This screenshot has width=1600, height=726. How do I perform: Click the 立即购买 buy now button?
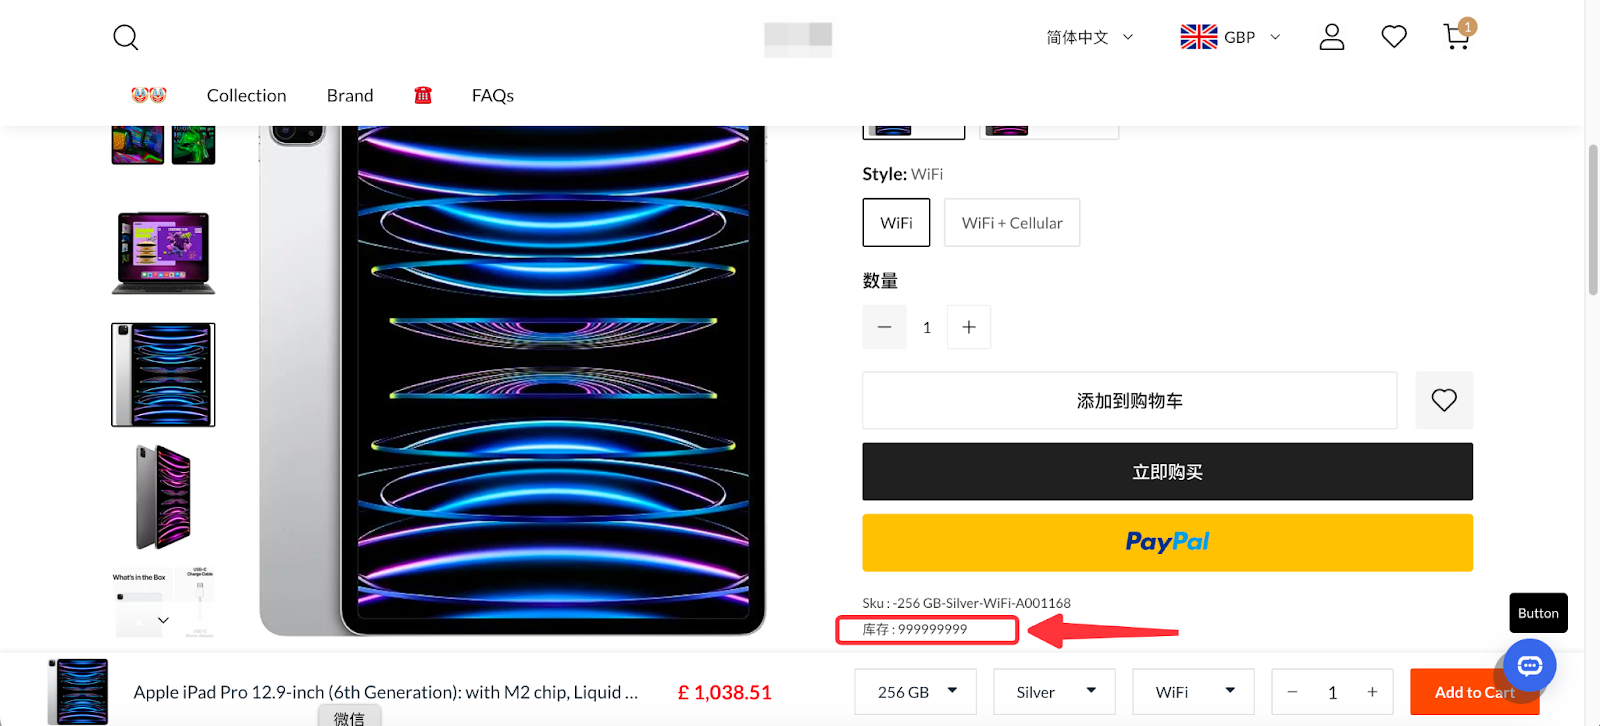(1167, 471)
